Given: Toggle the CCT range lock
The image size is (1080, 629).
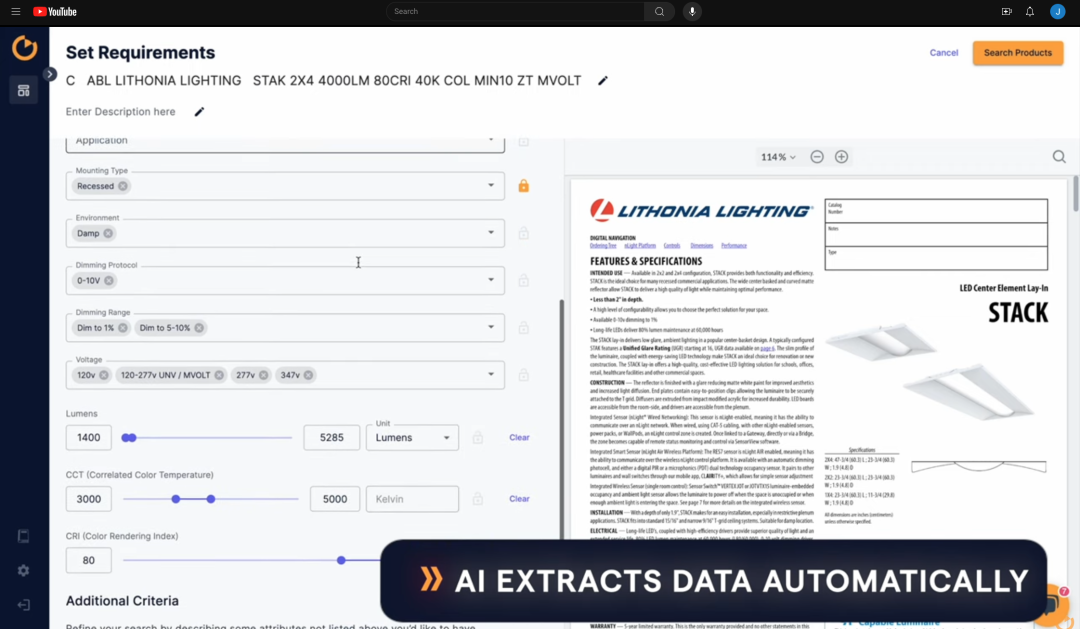Looking at the screenshot, I should pos(477,499).
